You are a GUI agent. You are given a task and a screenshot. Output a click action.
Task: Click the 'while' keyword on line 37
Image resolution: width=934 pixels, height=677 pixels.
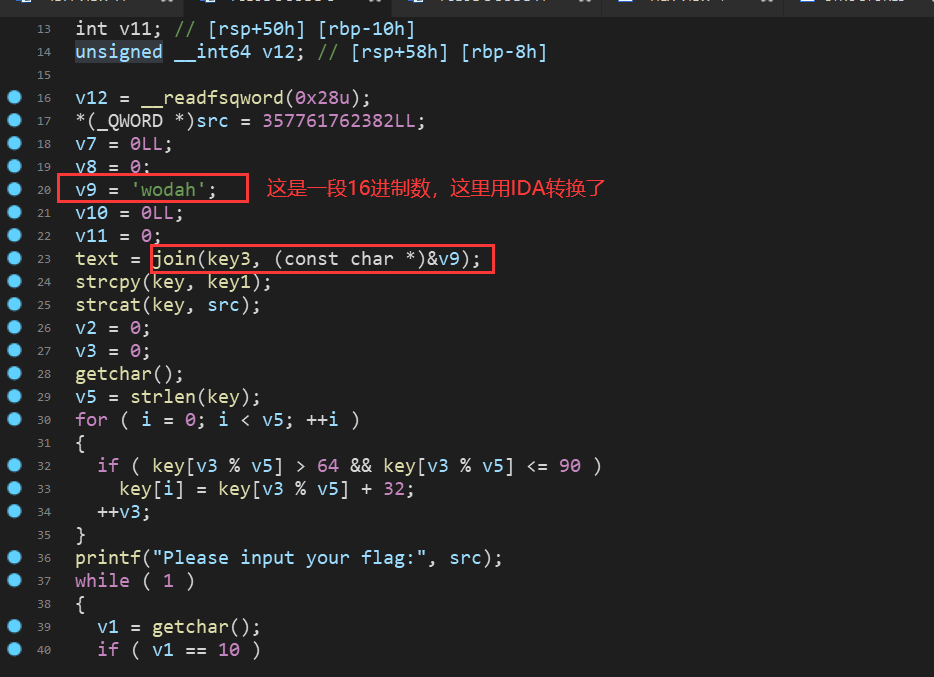coord(102,581)
